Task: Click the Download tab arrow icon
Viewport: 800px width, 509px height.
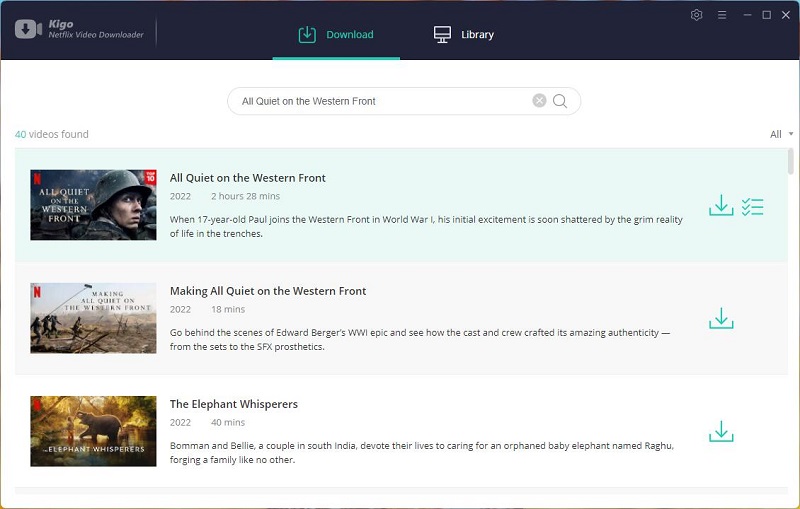Action: pos(307,35)
